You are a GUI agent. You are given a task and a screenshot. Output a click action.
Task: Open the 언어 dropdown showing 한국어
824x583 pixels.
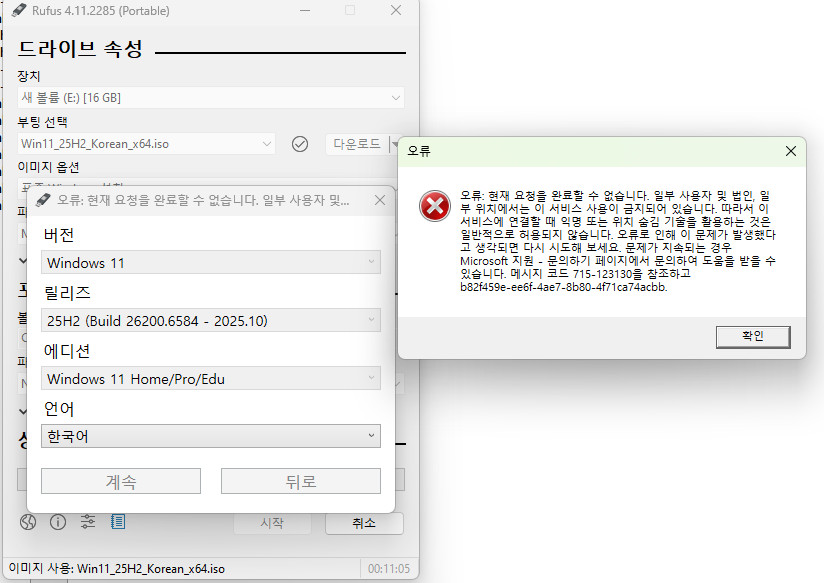coord(210,436)
